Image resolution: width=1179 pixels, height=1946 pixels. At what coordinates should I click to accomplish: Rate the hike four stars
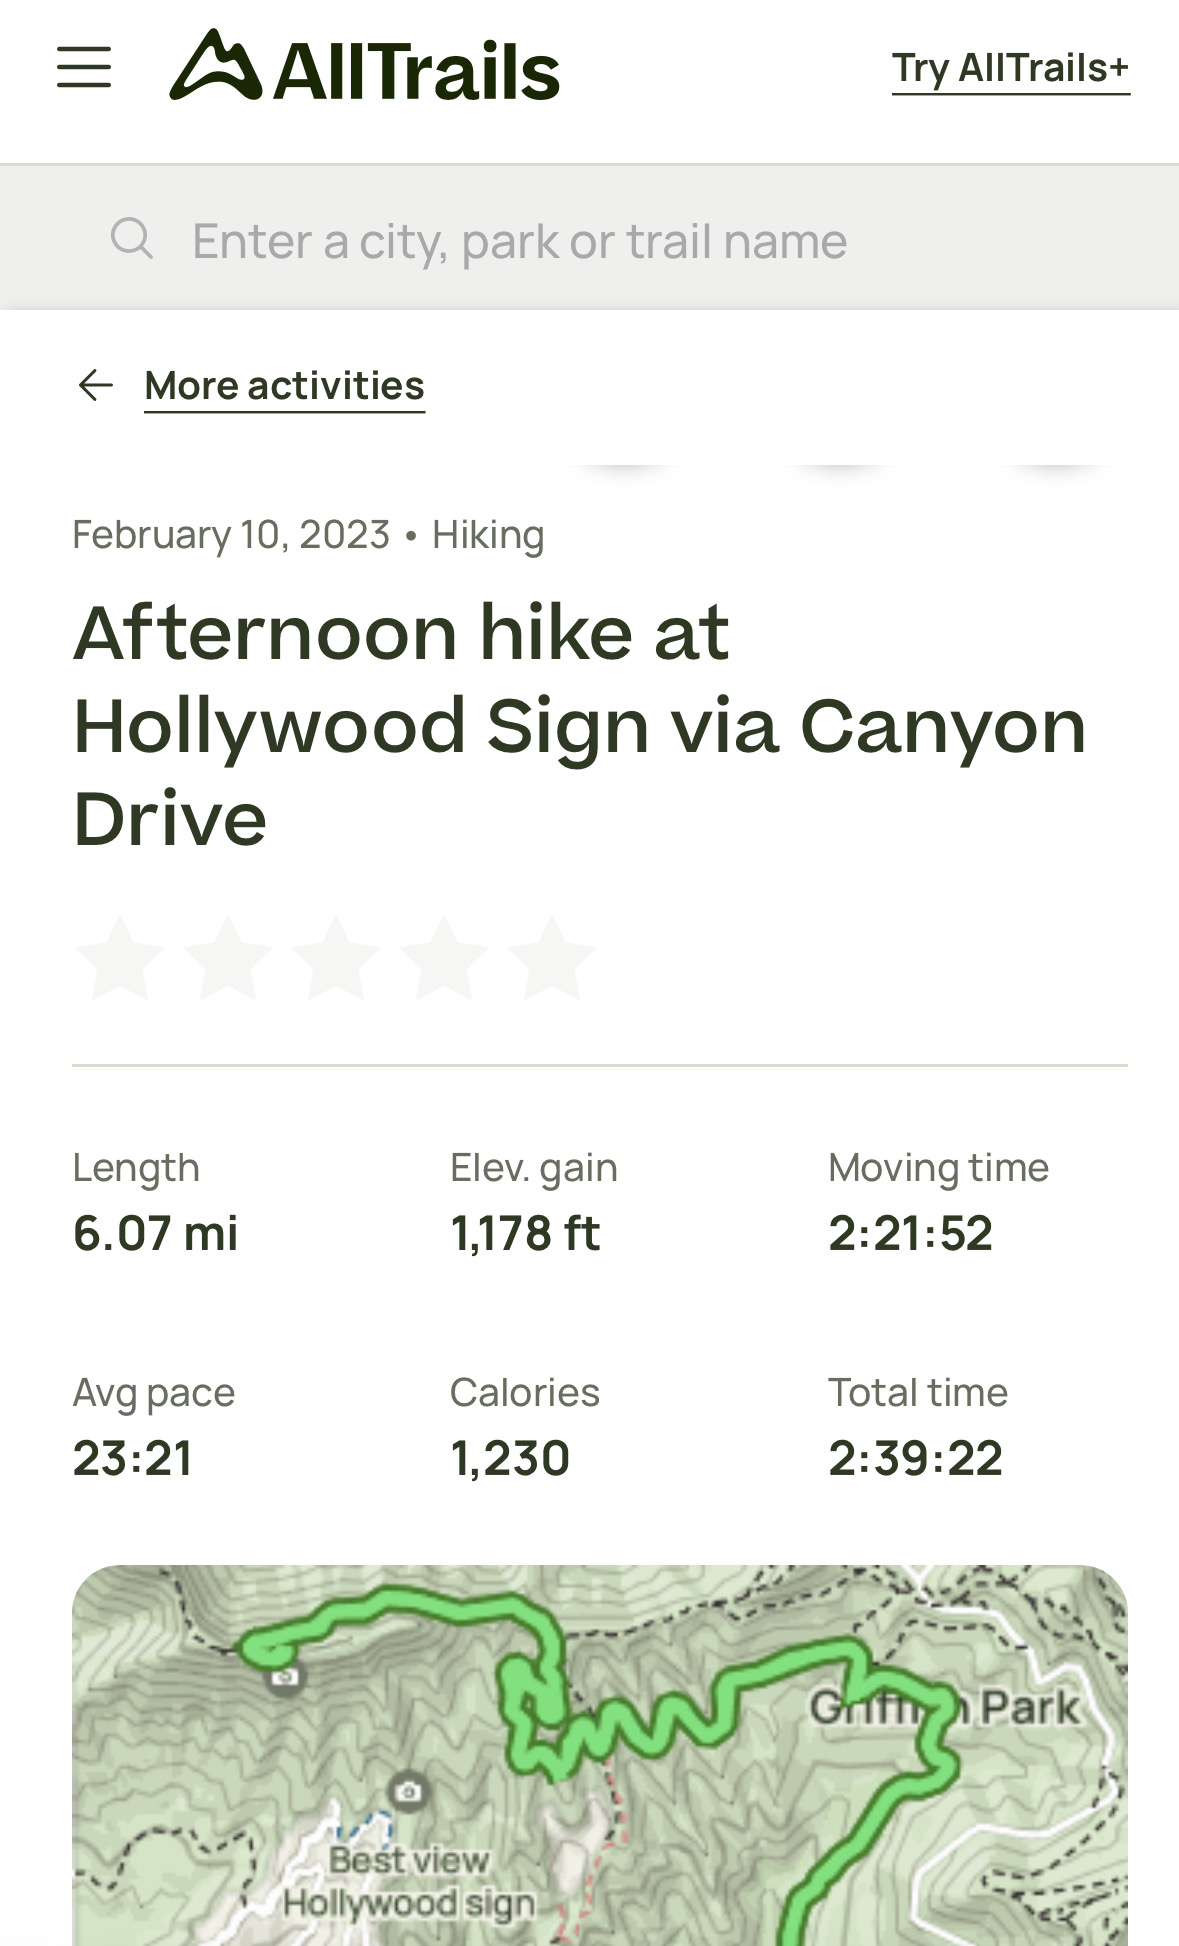point(444,958)
